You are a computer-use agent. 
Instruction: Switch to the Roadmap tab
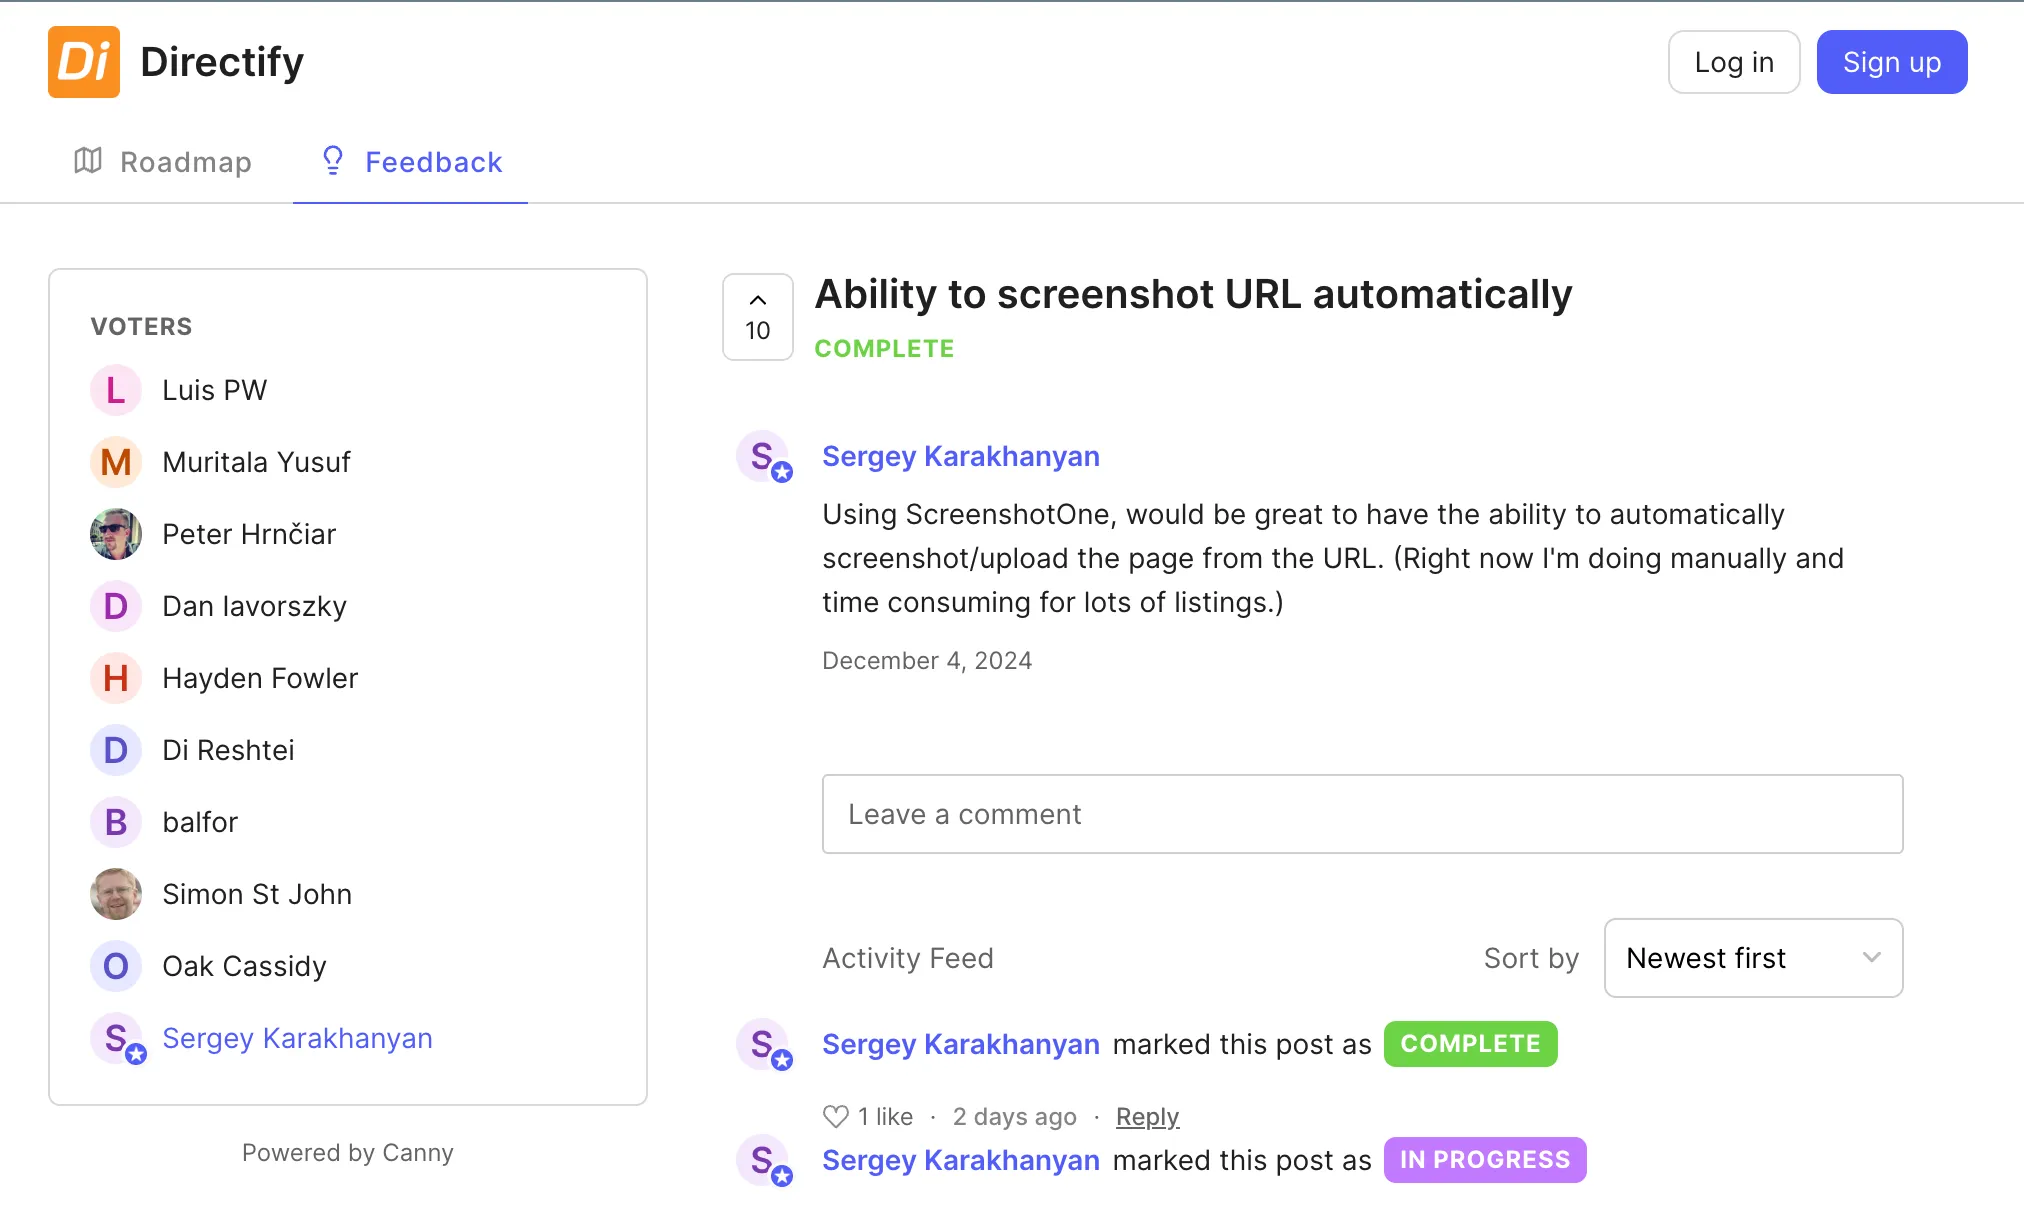[163, 162]
